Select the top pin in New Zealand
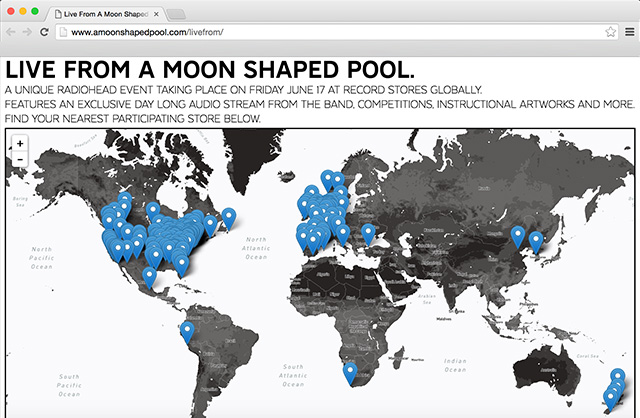The width and height of the screenshot is (640, 418). 617,378
